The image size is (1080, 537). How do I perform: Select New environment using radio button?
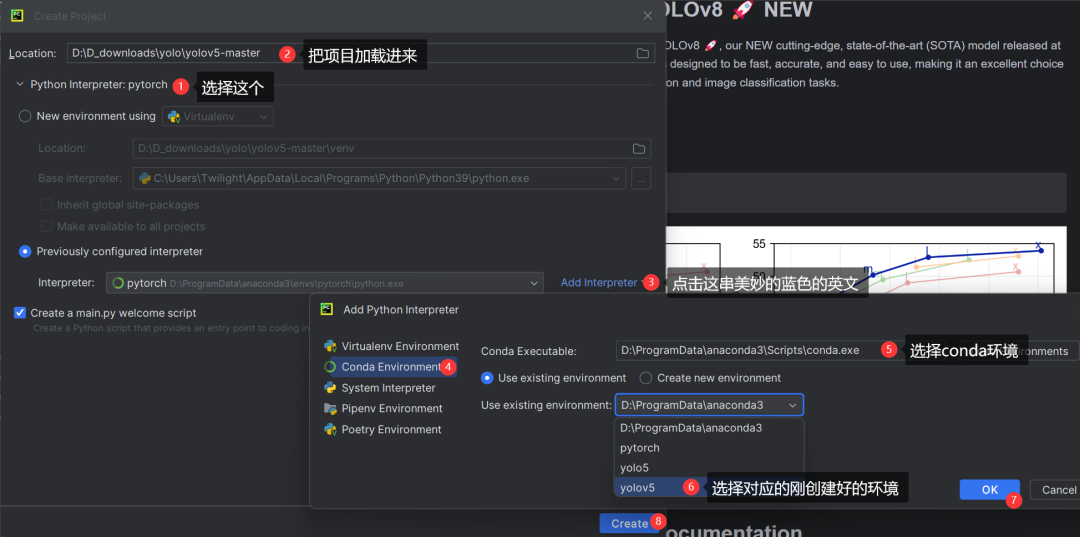pyautogui.click(x=25, y=116)
